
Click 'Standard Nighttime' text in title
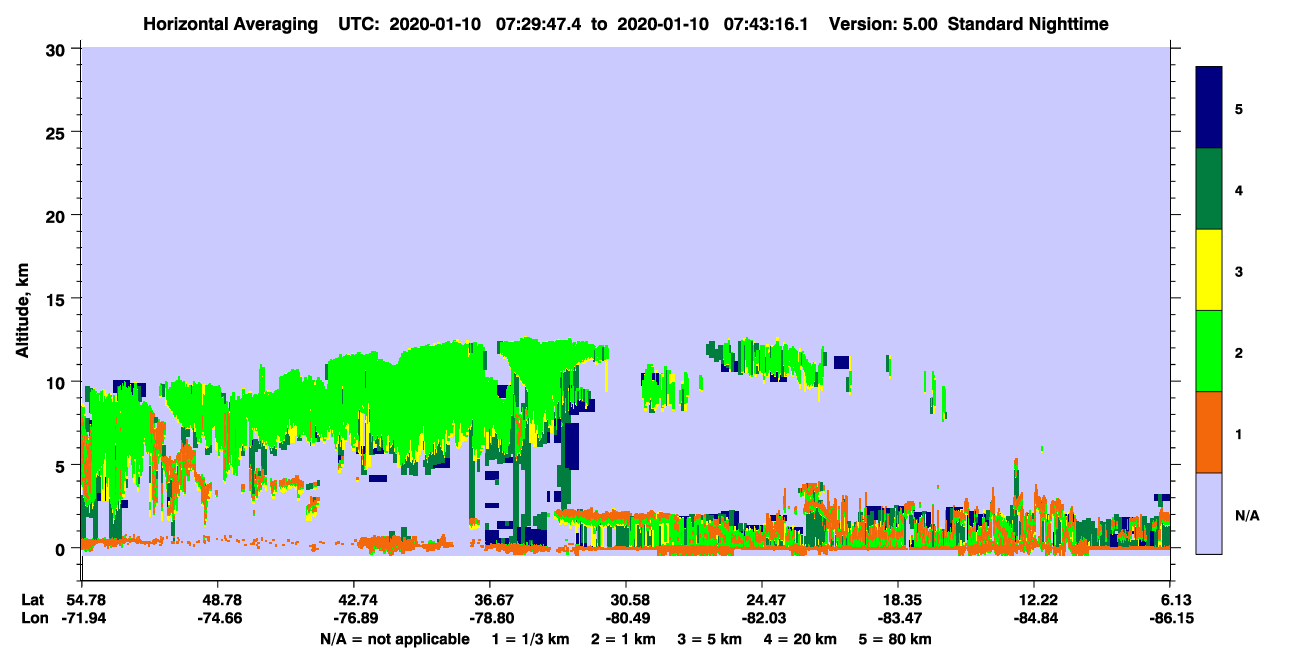pos(1028,24)
